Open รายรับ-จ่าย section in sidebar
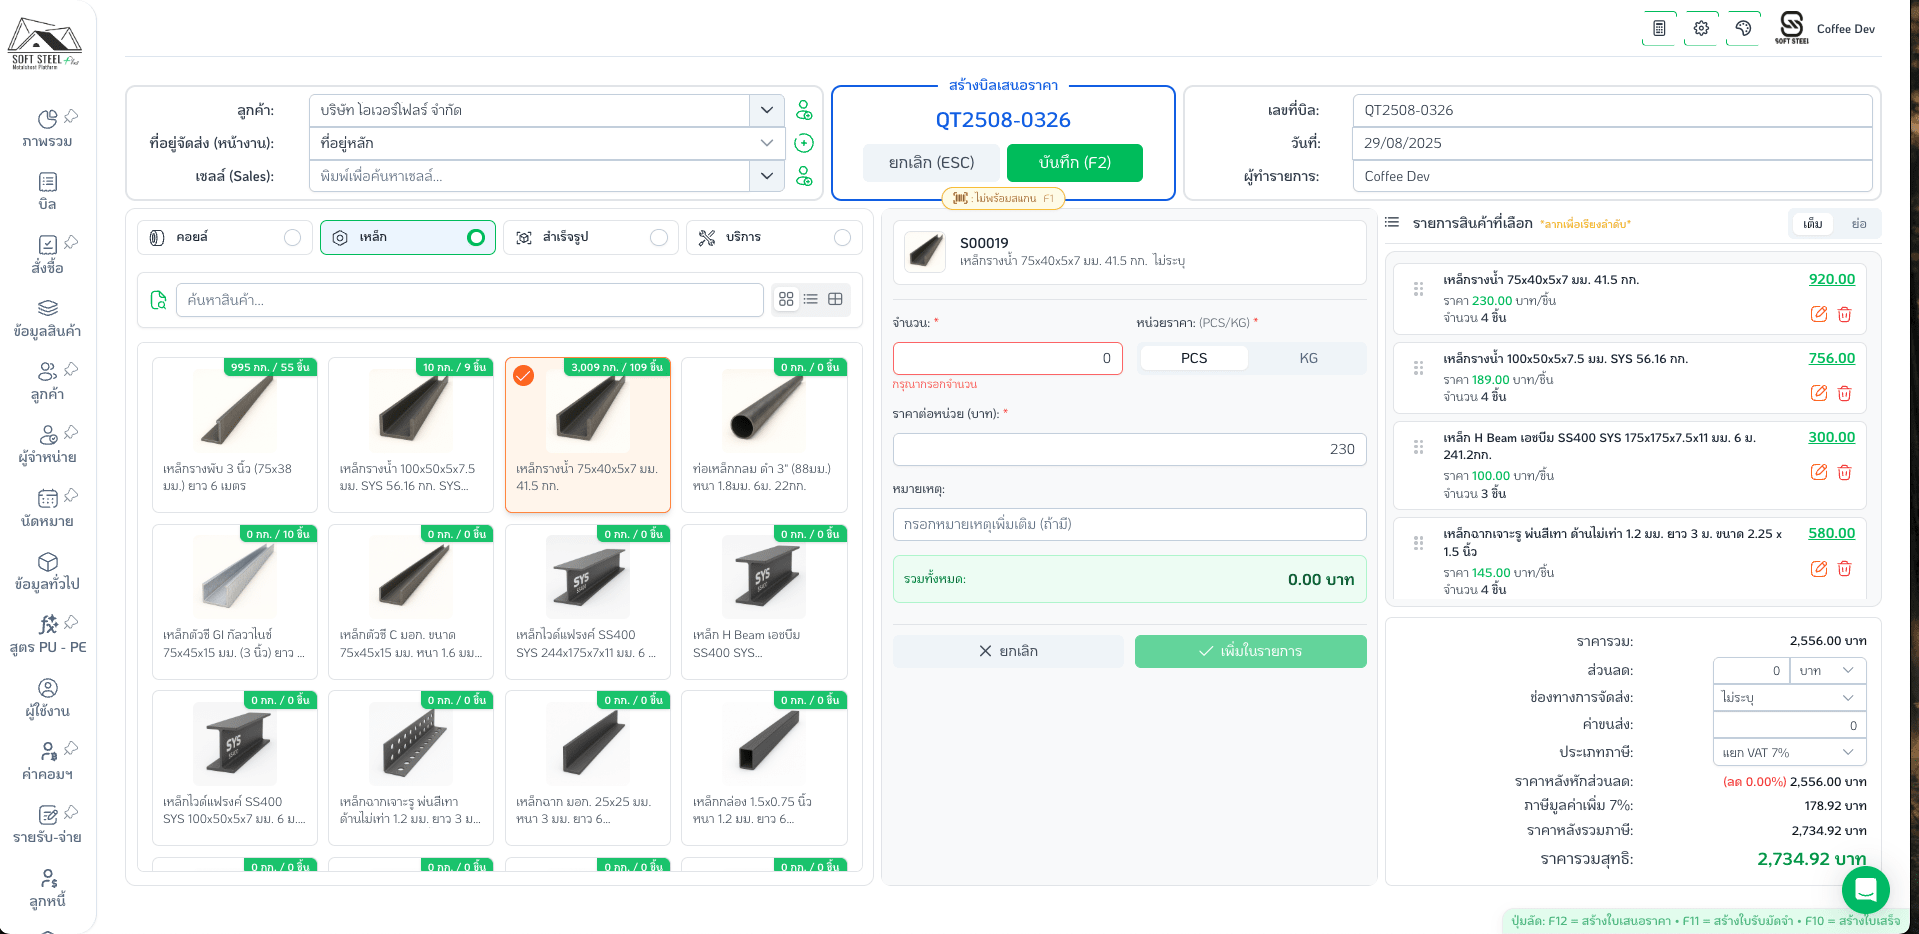Viewport: 1919px width, 934px height. pyautogui.click(x=47, y=825)
